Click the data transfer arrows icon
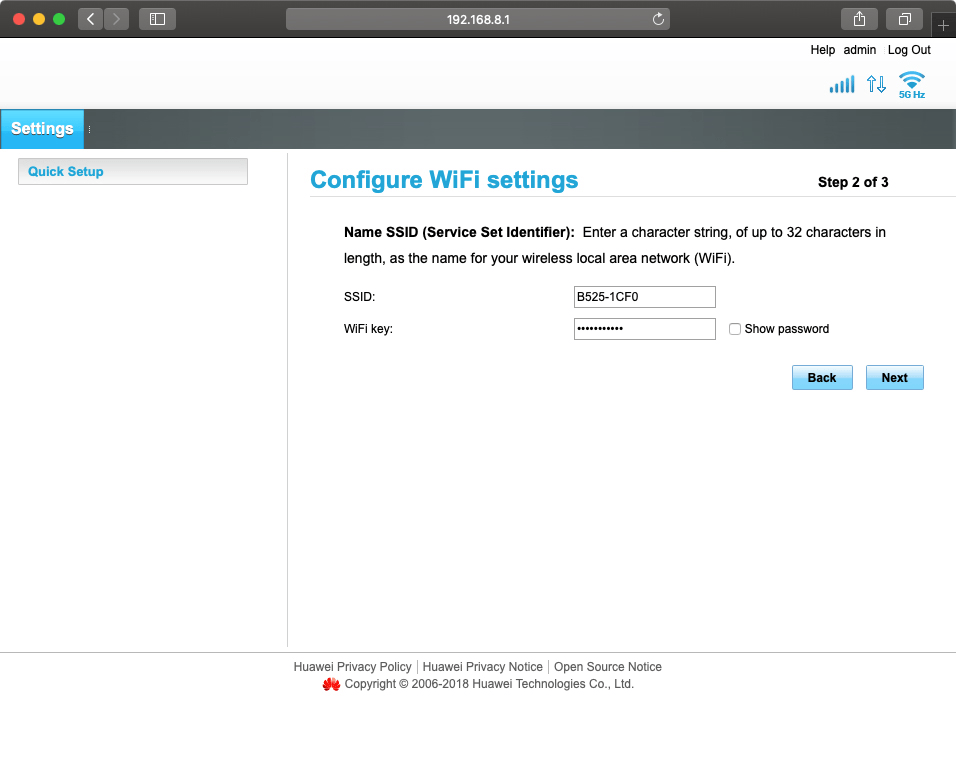956x777 pixels. [876, 85]
